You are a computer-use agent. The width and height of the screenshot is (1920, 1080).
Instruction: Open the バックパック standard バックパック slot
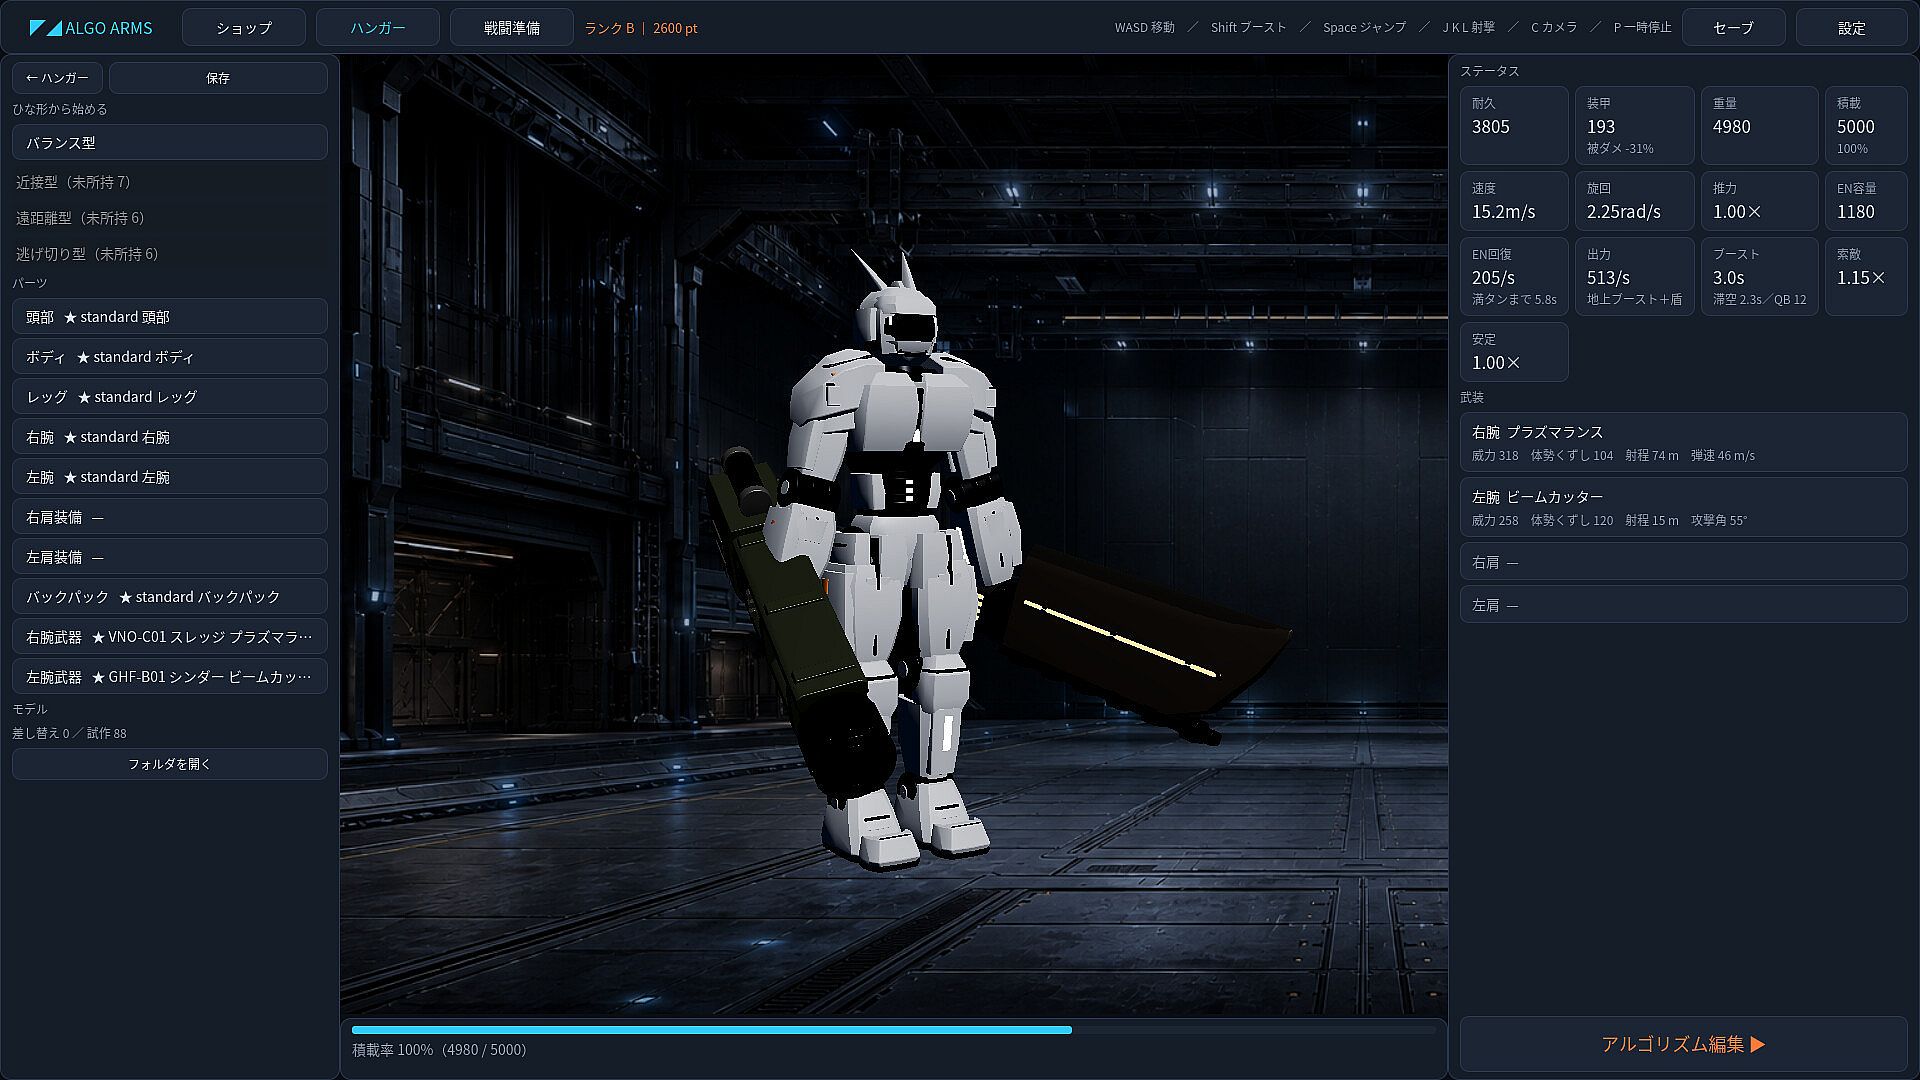tap(170, 596)
